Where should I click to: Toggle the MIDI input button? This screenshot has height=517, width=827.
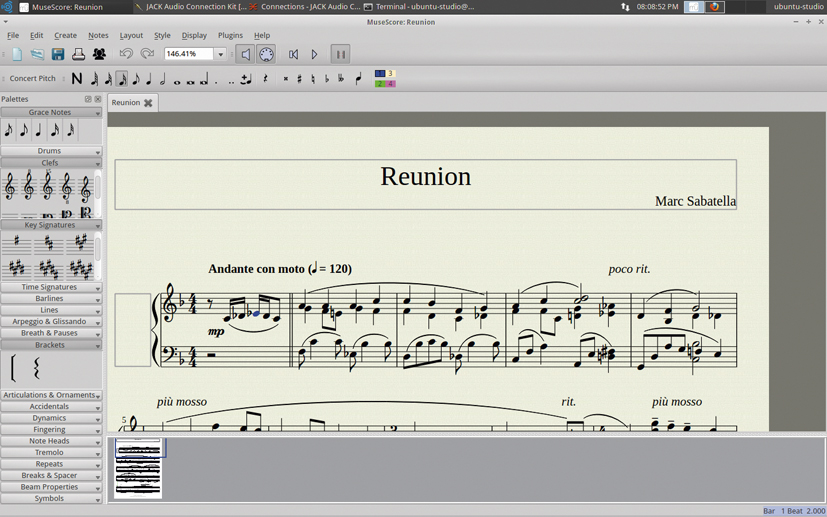pyautogui.click(x=266, y=54)
